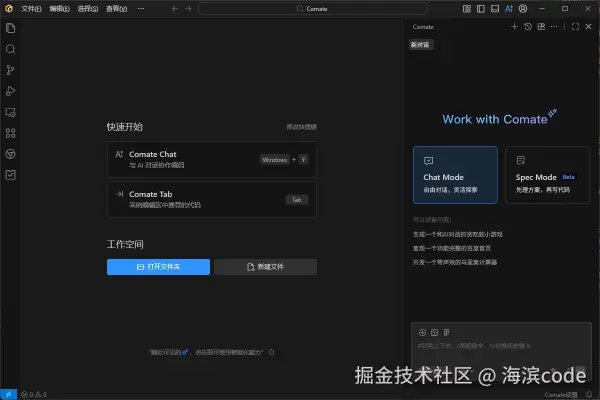This screenshot has width=600, height=400.
Task: Open errors and warnings count in status bar
Action: [34, 394]
